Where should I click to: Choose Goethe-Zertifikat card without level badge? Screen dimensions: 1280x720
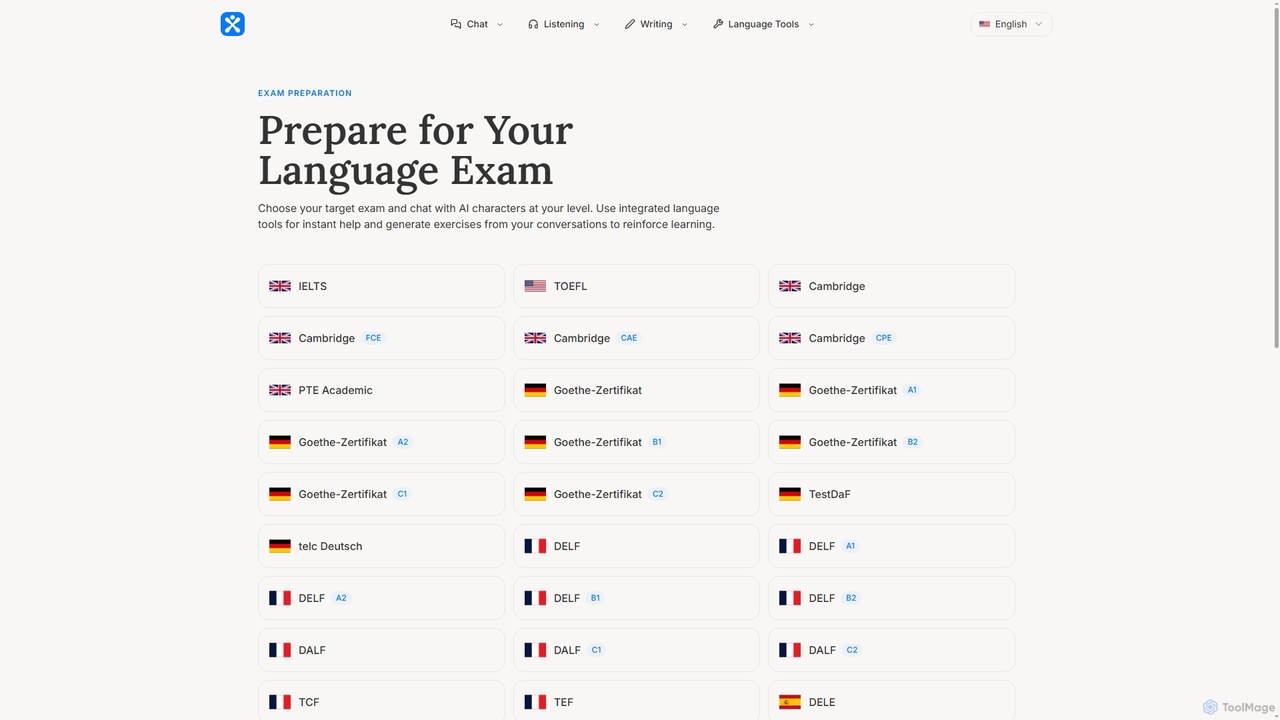pos(636,390)
